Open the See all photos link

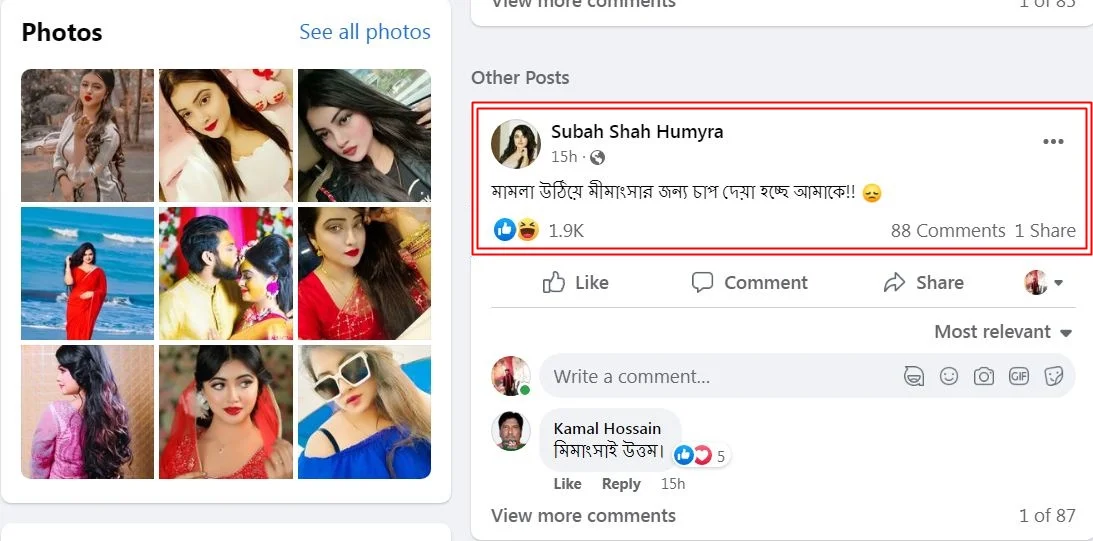click(x=365, y=32)
